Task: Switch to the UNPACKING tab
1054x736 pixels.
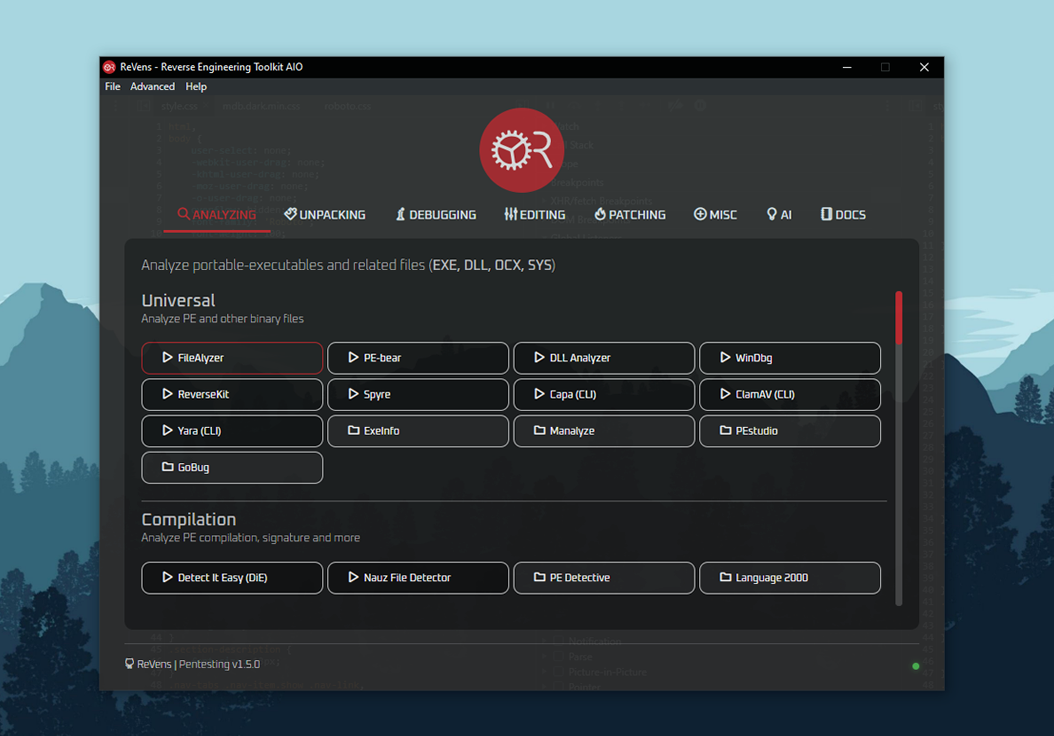Action: (x=325, y=214)
